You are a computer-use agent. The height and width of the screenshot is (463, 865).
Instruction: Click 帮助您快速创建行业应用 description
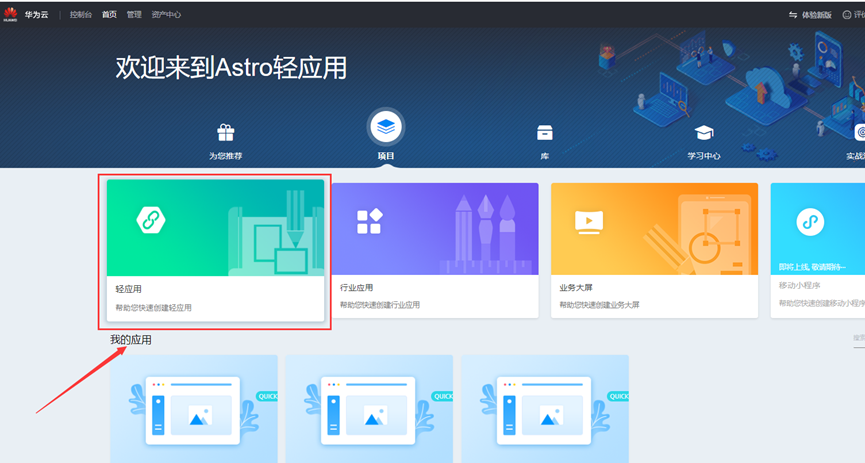[380, 305]
